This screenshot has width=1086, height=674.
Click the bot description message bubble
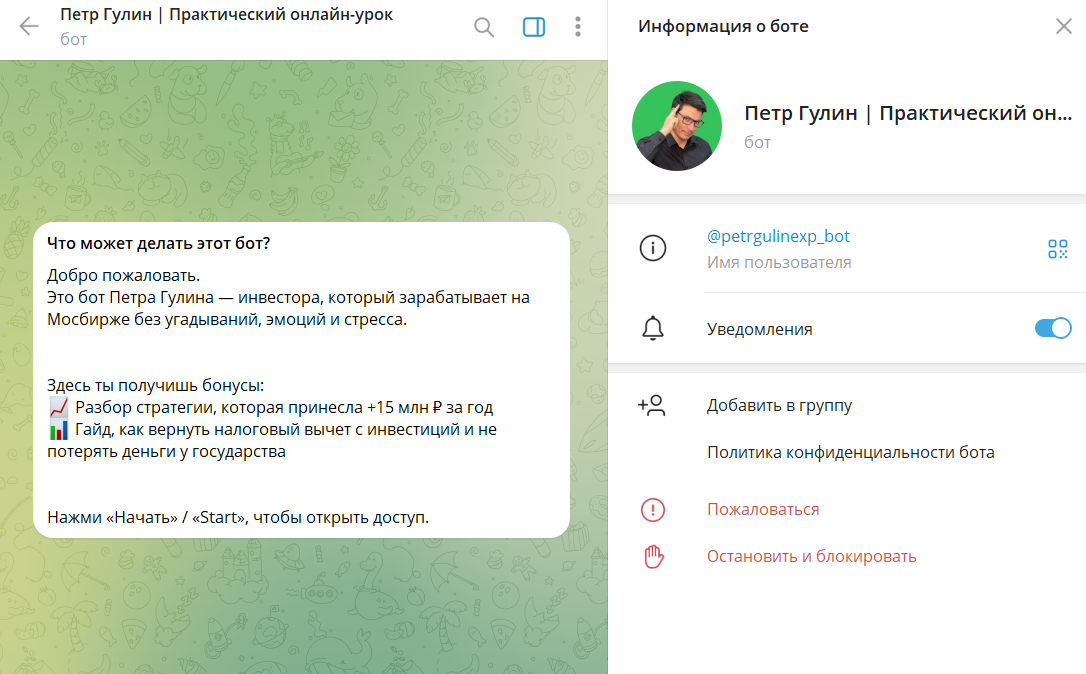click(x=301, y=380)
